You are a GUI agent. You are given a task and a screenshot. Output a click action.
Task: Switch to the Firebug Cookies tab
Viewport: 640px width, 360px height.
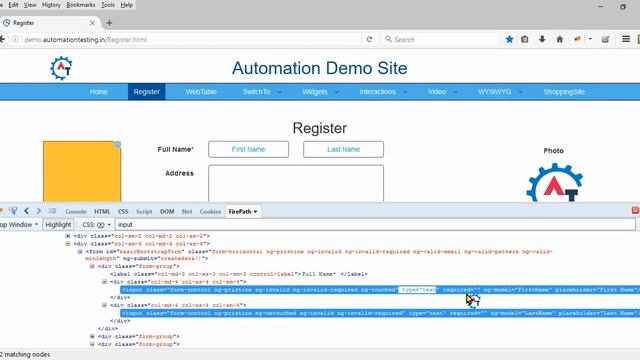pyautogui.click(x=210, y=211)
